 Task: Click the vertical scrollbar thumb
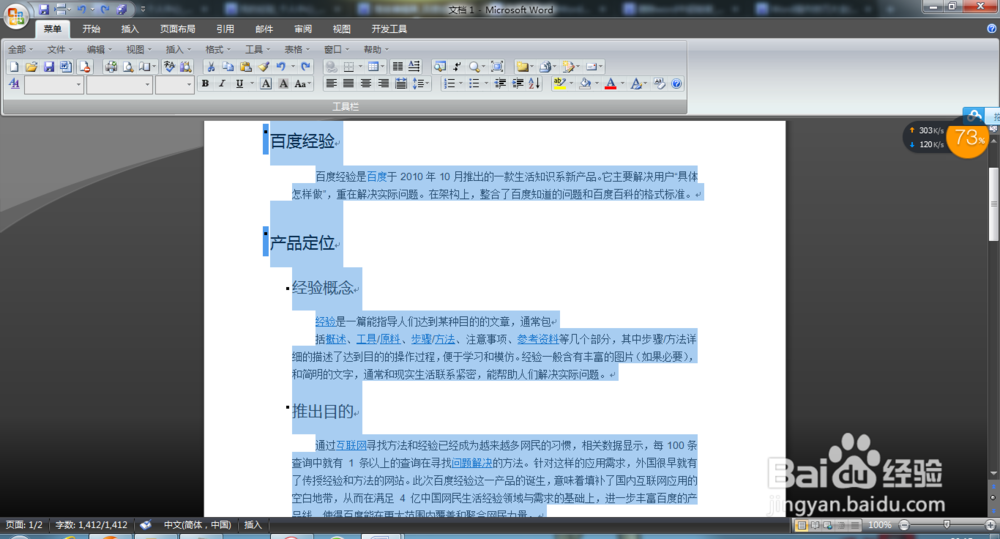(994, 204)
